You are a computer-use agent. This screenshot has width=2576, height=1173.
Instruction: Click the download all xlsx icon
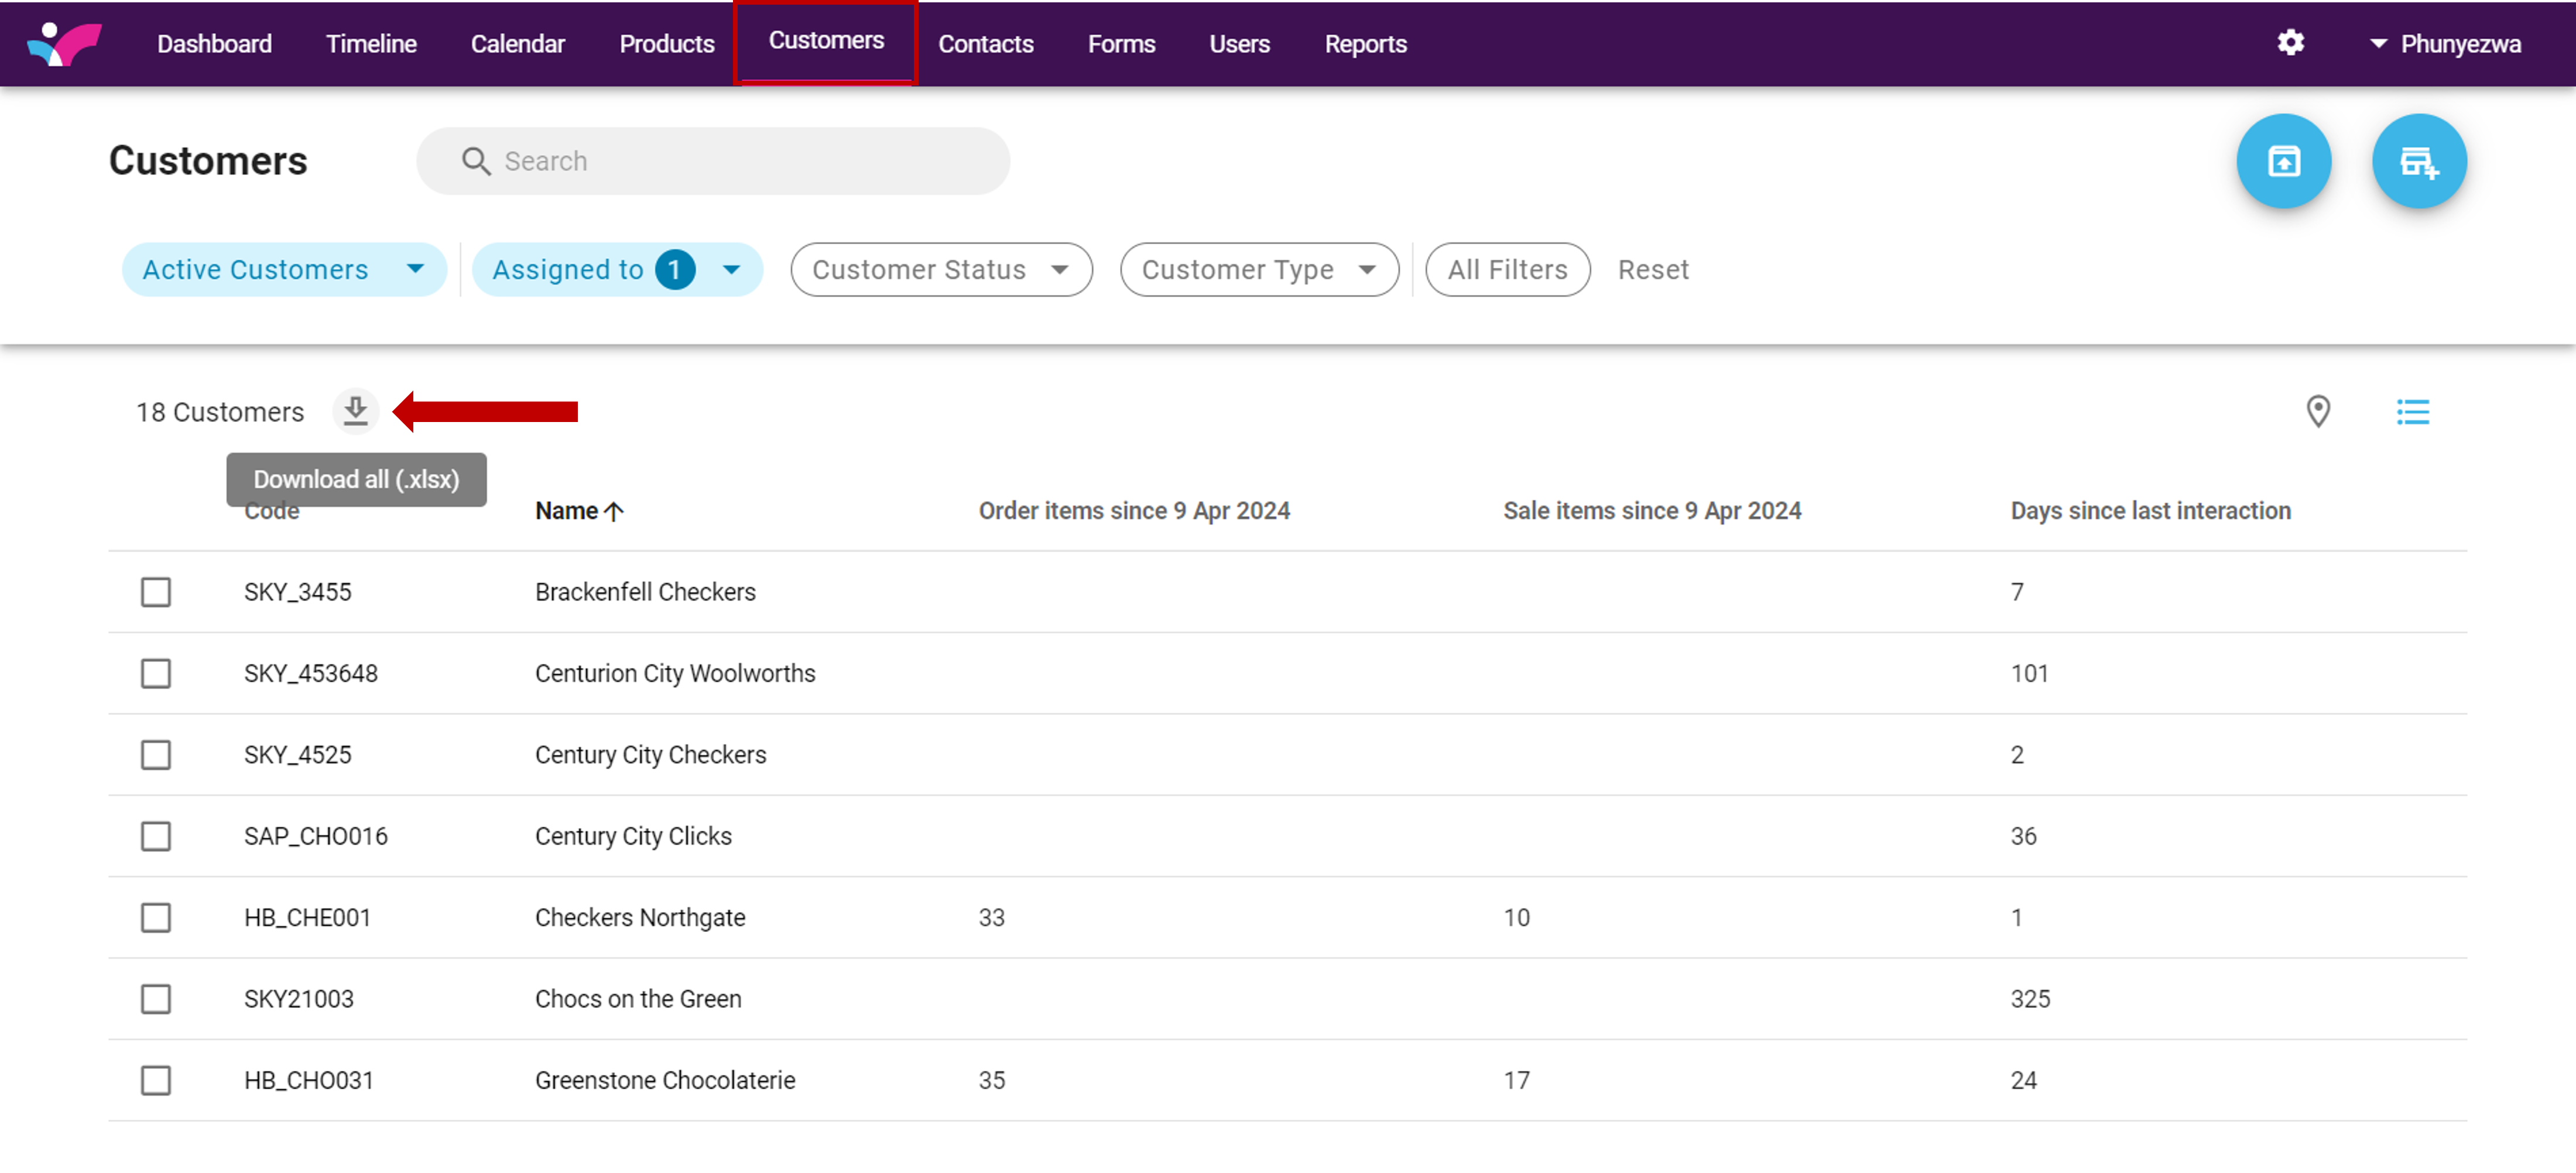tap(355, 411)
